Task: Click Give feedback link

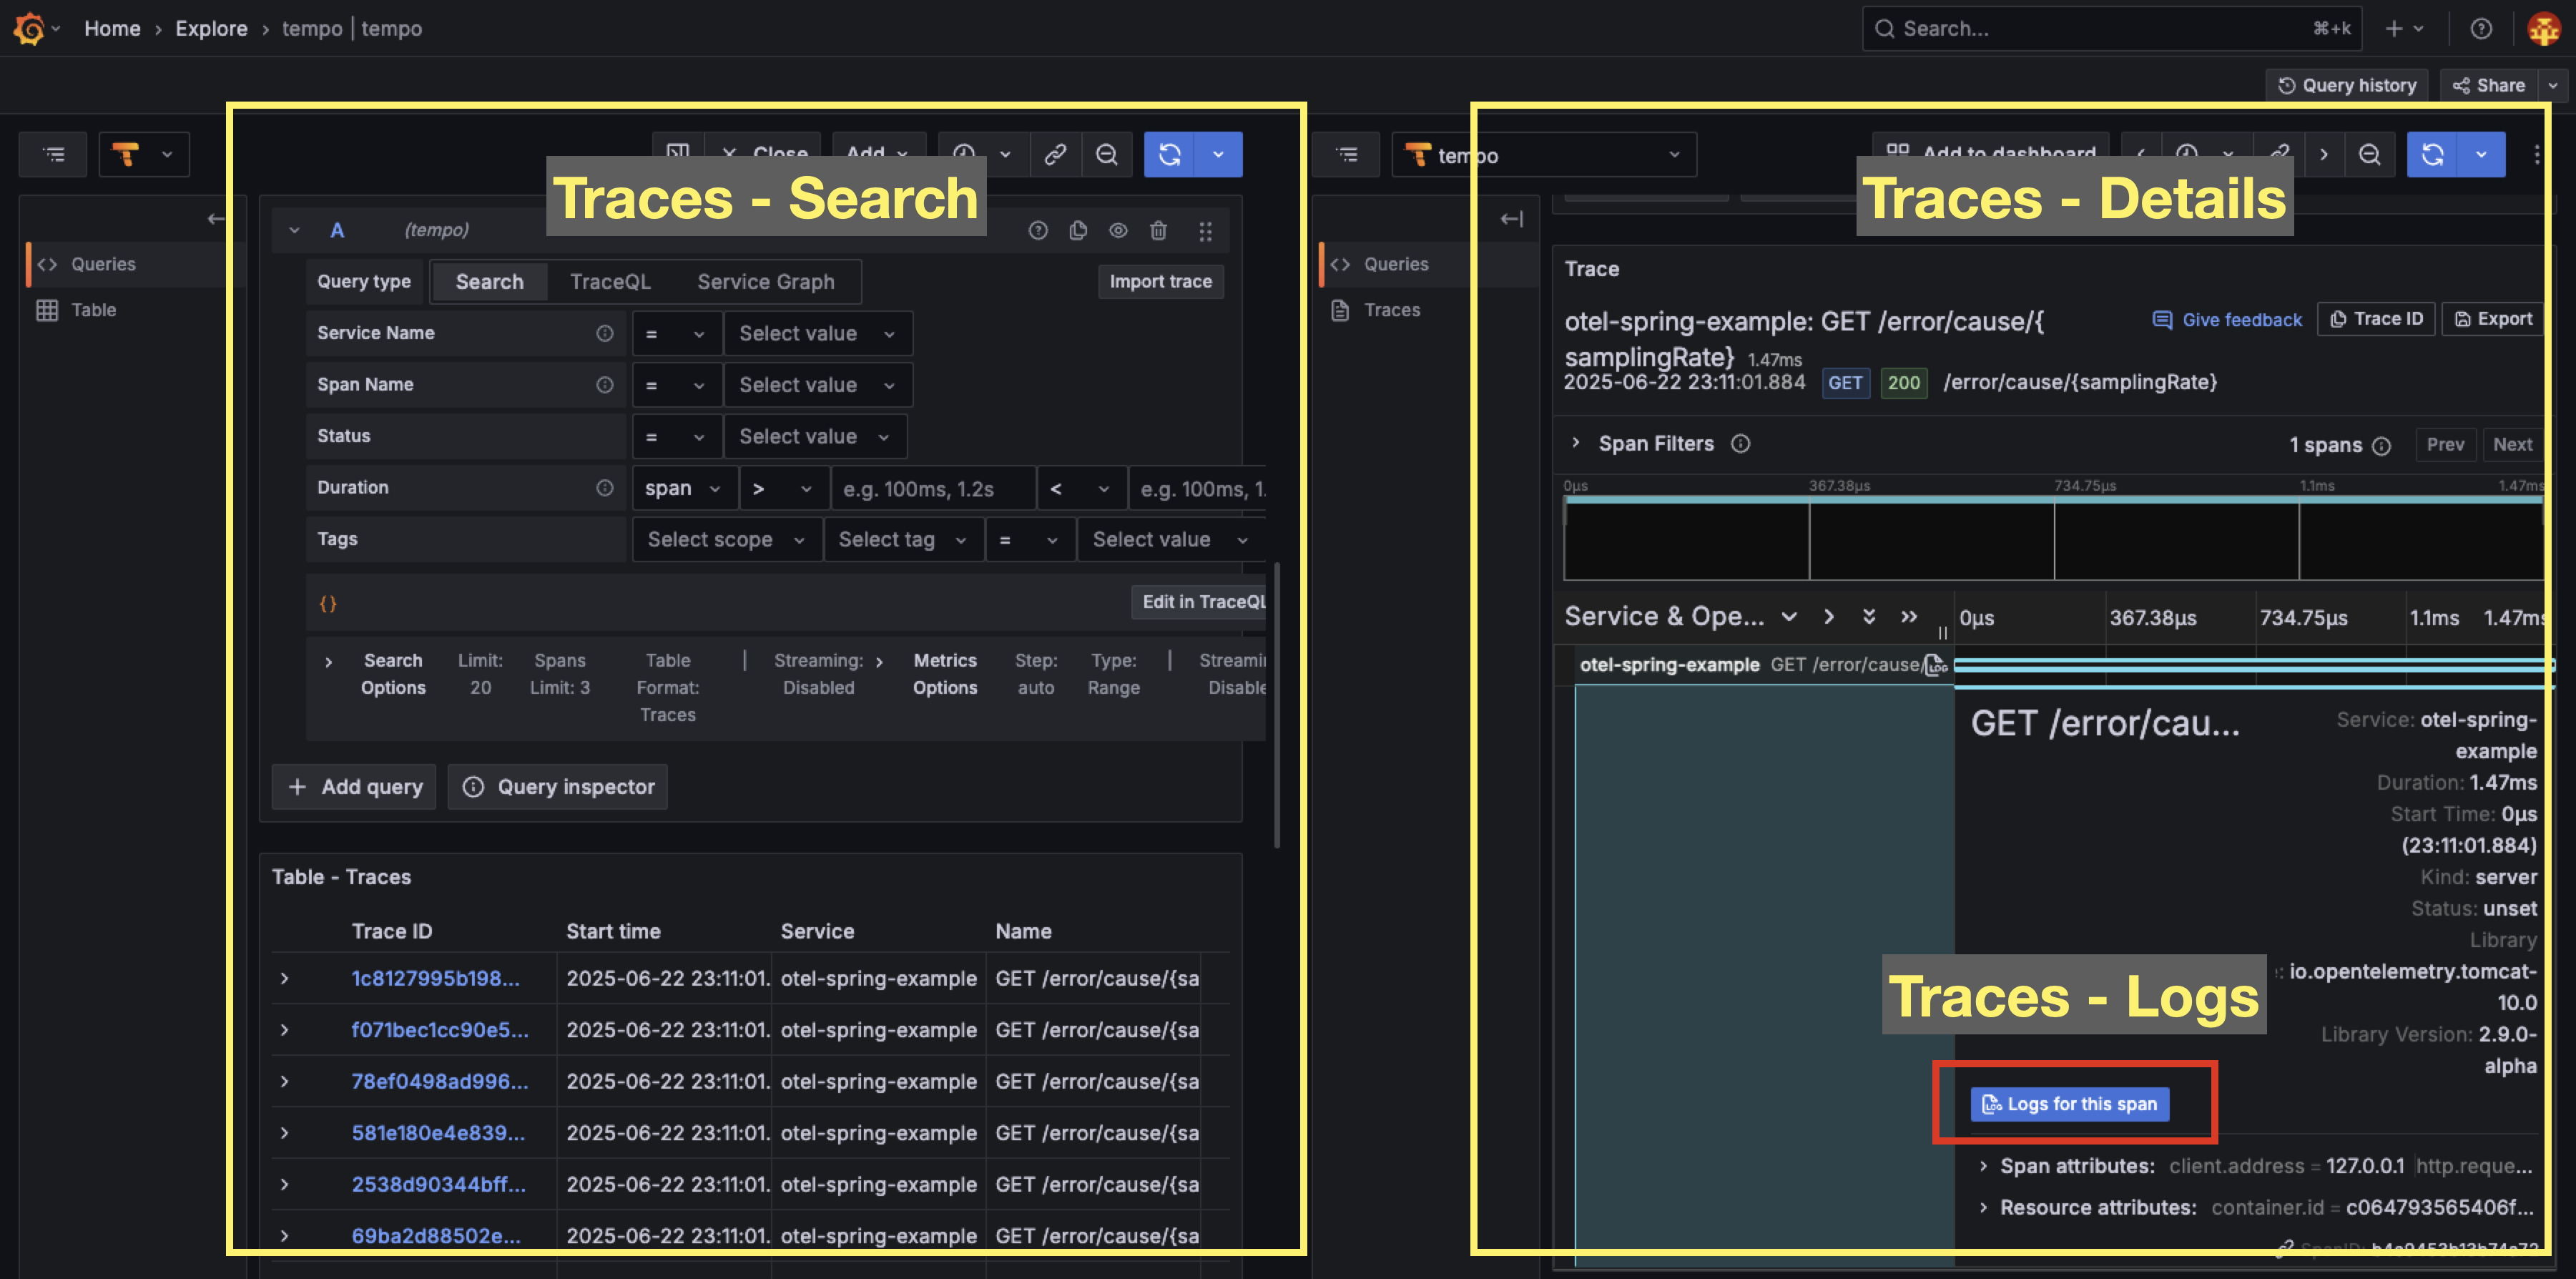Action: pyautogui.click(x=2227, y=320)
